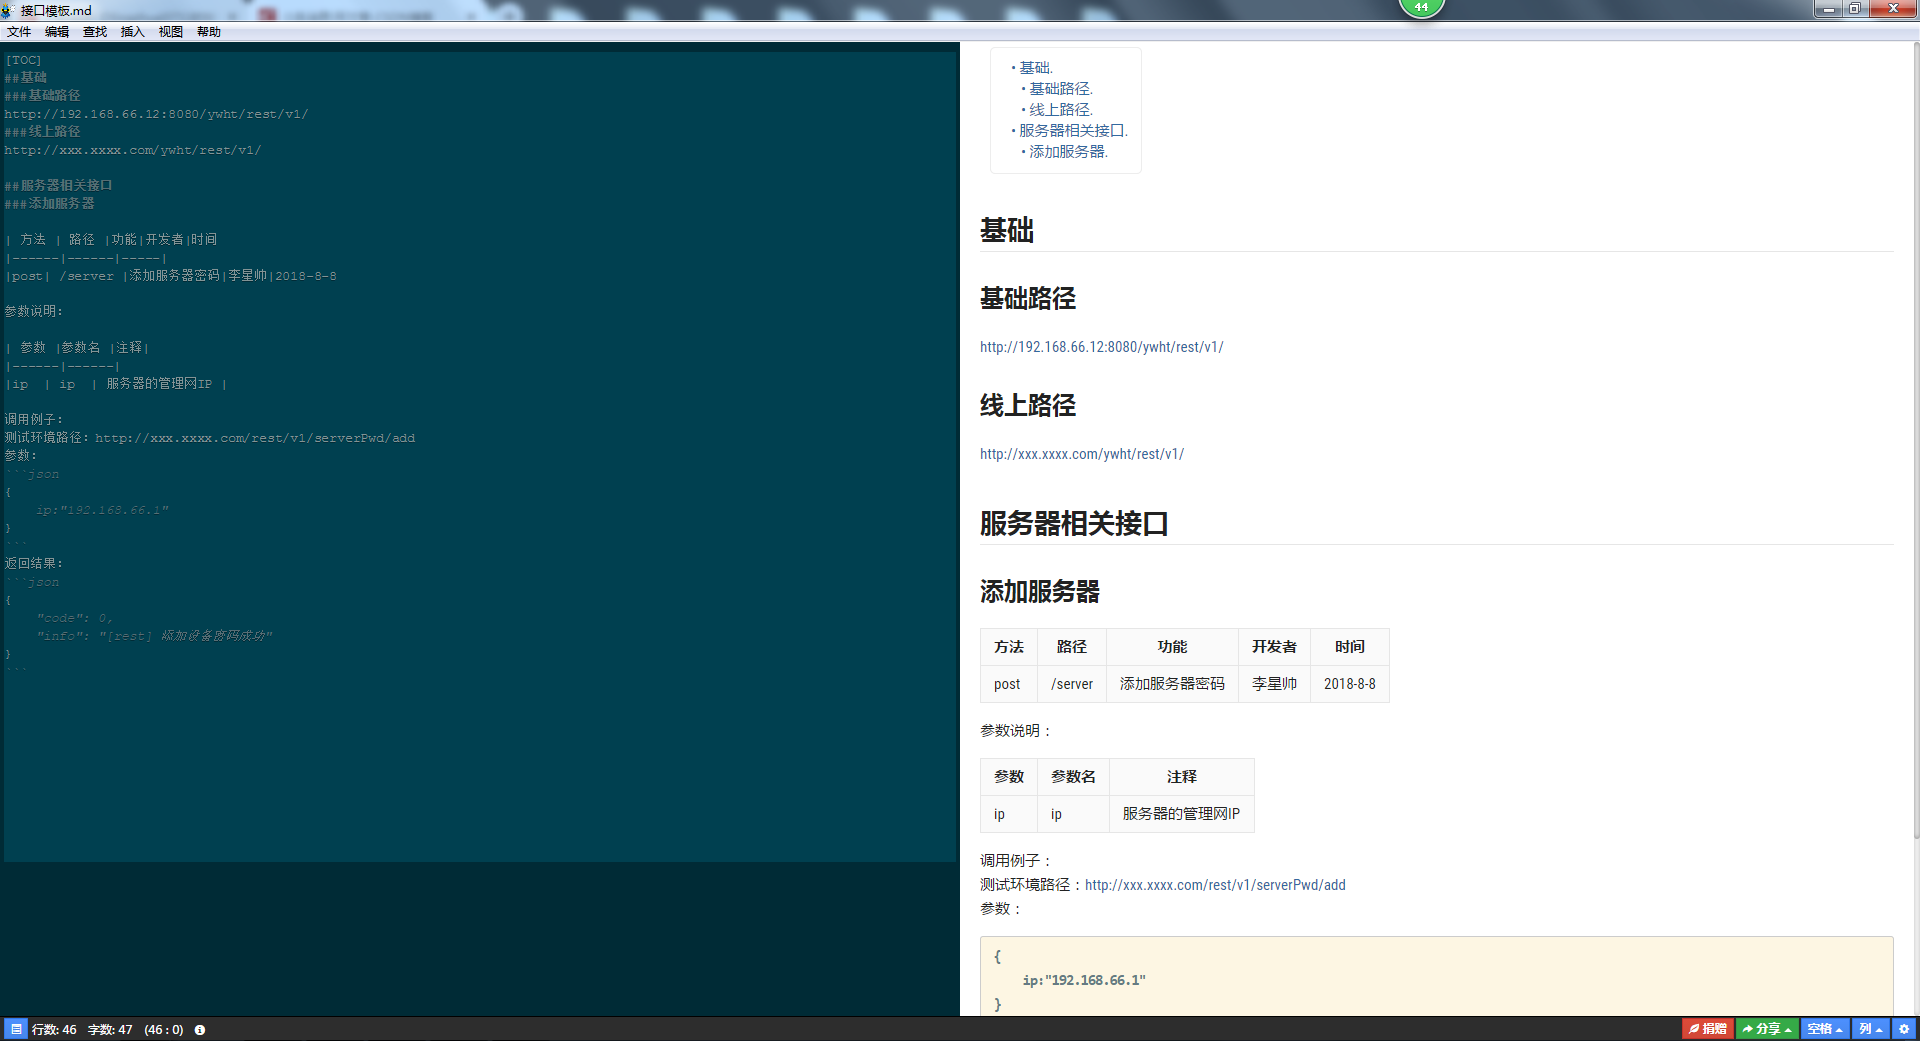Click the preview pane vertical scrollbar
The image size is (1920, 1041).
coord(1915,440)
